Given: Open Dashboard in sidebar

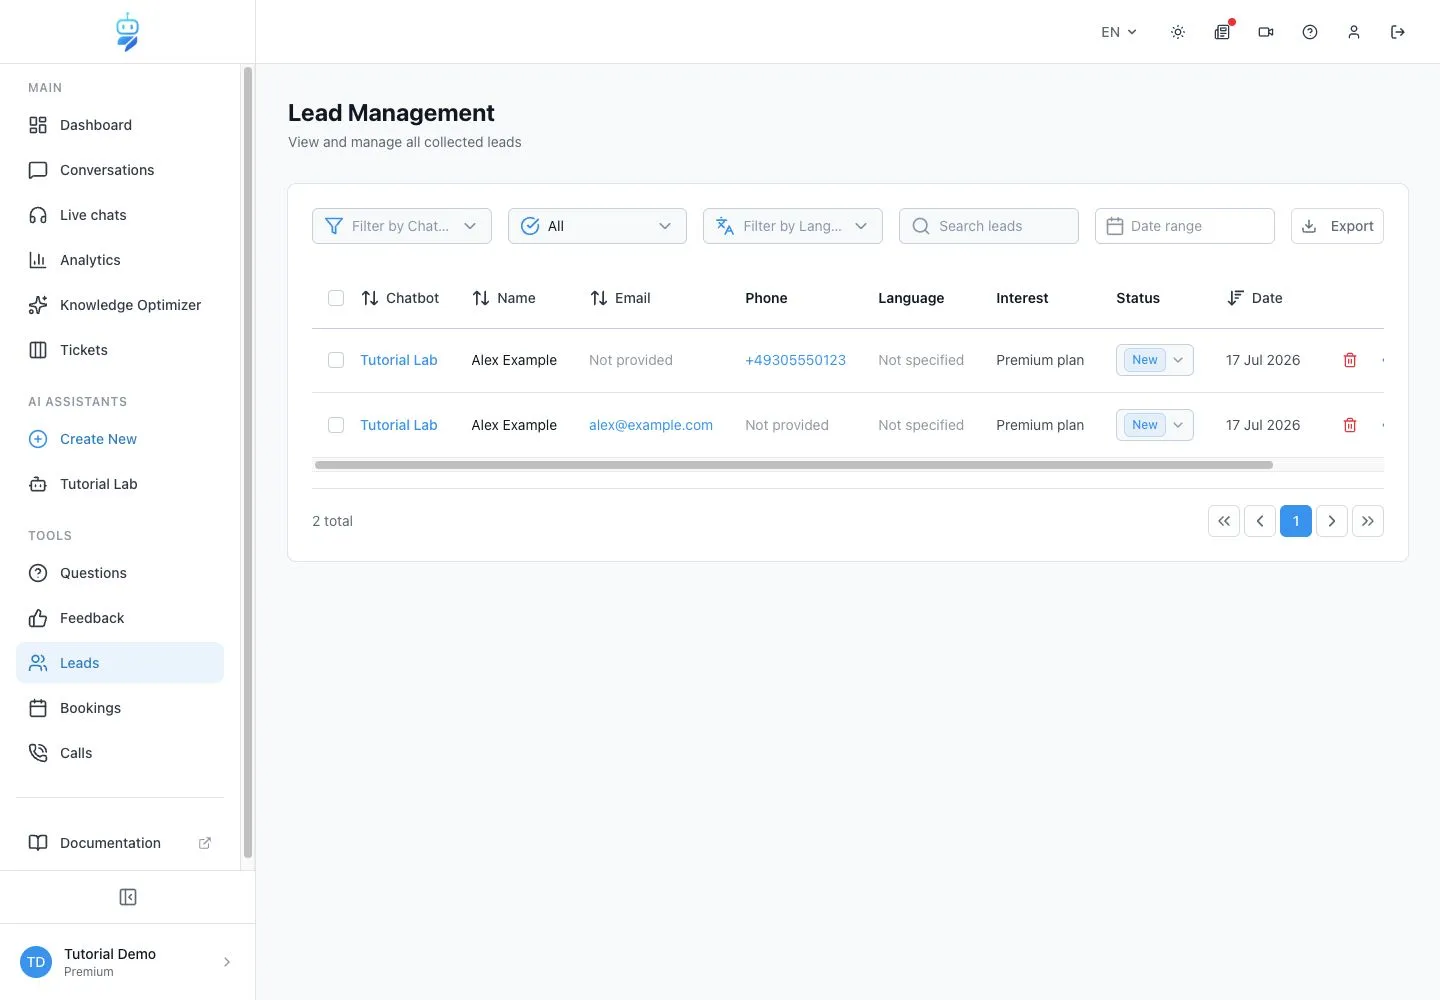Looking at the screenshot, I should coord(120,125).
